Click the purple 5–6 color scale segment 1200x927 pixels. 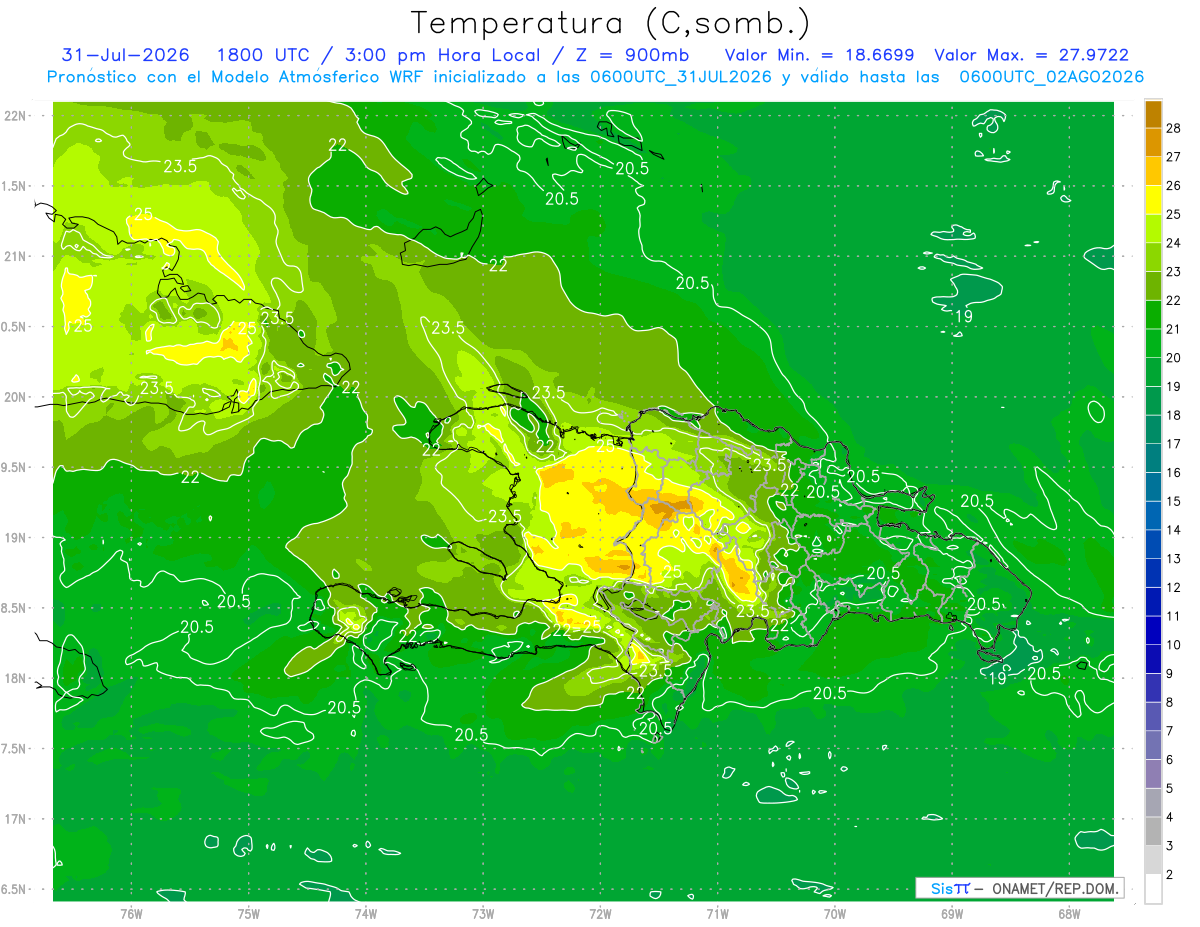click(1153, 774)
